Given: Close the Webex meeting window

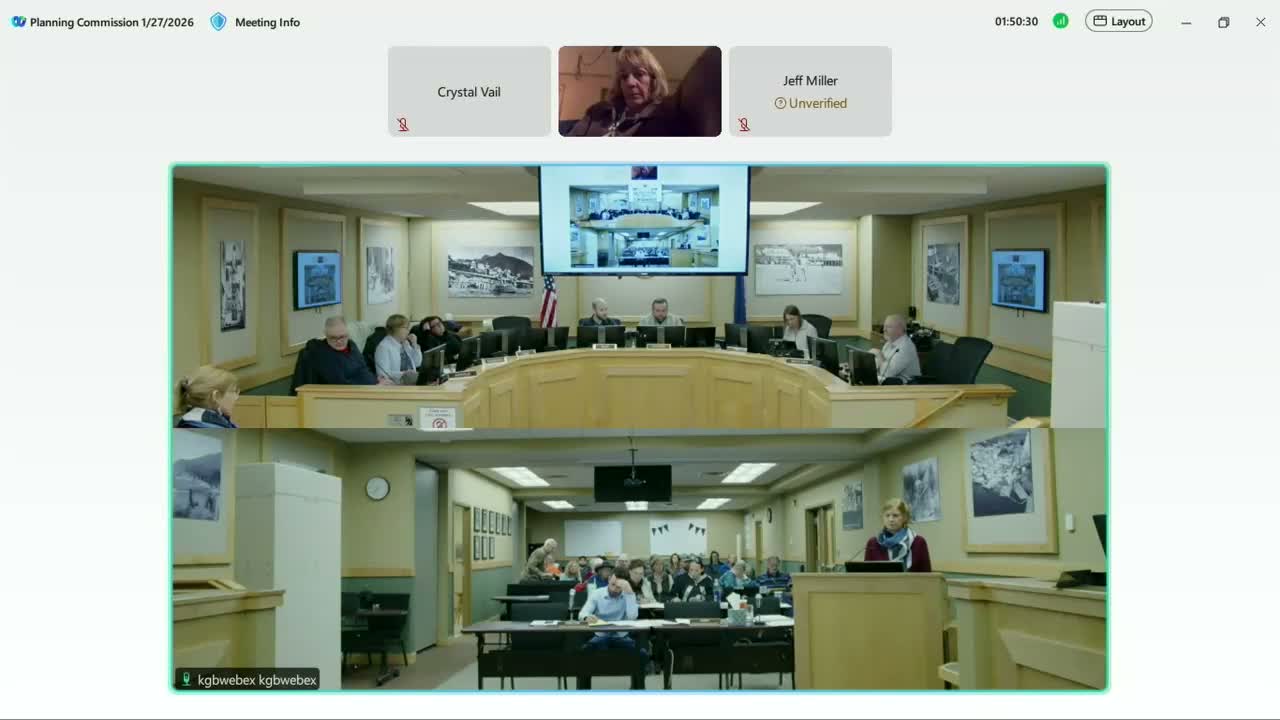Looking at the screenshot, I should point(1260,22).
